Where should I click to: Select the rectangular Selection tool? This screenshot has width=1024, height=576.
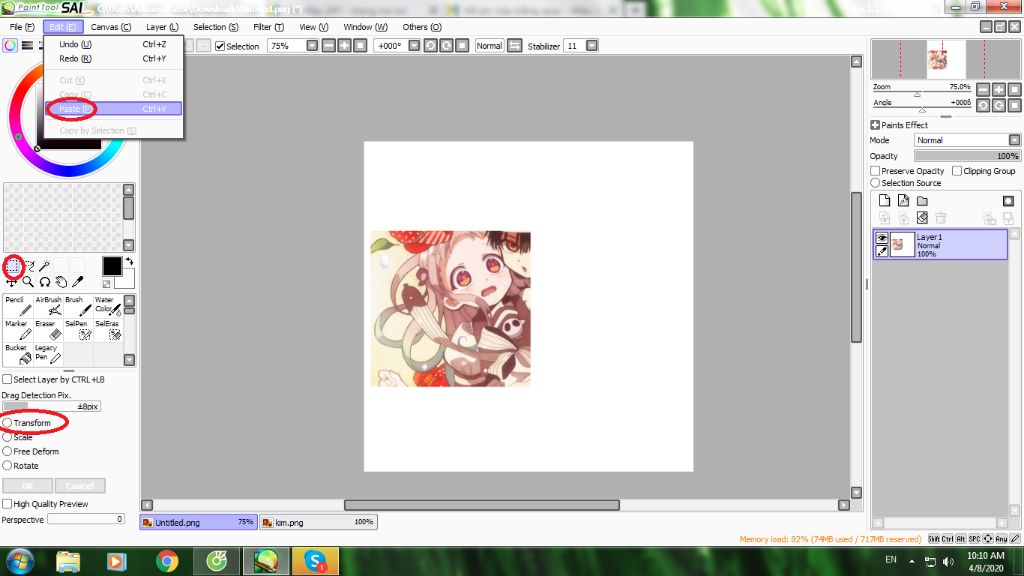(13, 266)
